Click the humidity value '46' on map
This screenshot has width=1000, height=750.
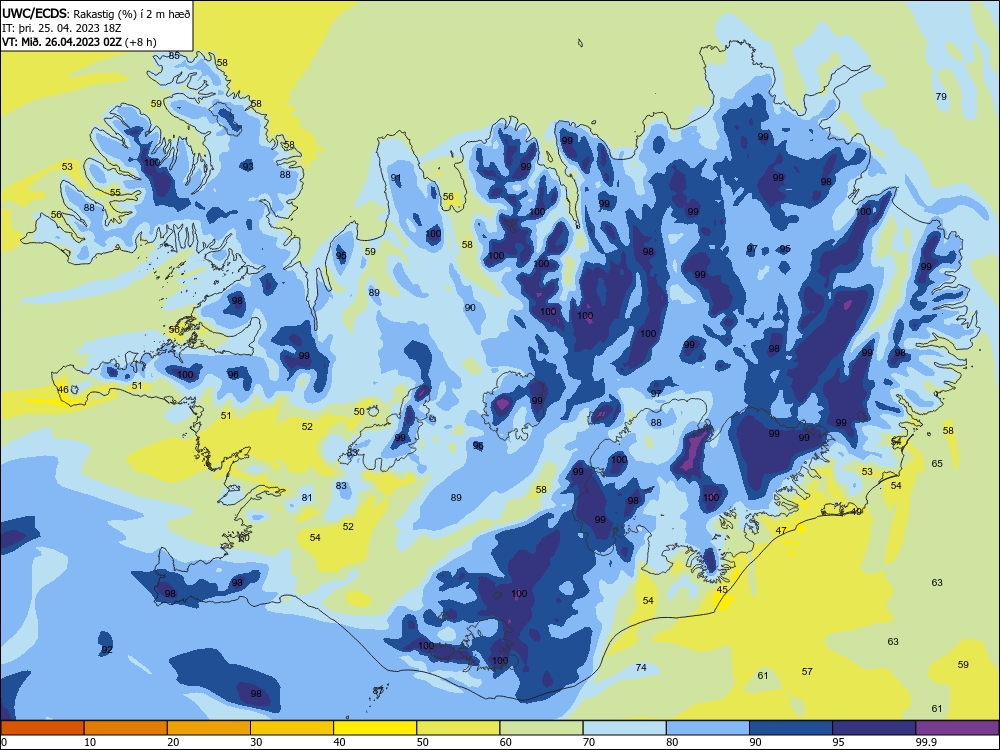63,389
